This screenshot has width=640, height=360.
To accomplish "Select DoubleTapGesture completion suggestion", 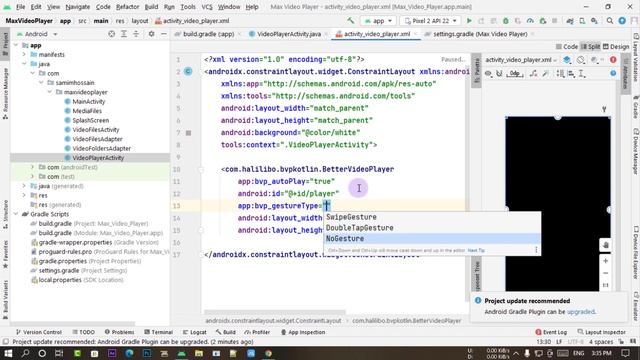I will (x=432, y=228).
